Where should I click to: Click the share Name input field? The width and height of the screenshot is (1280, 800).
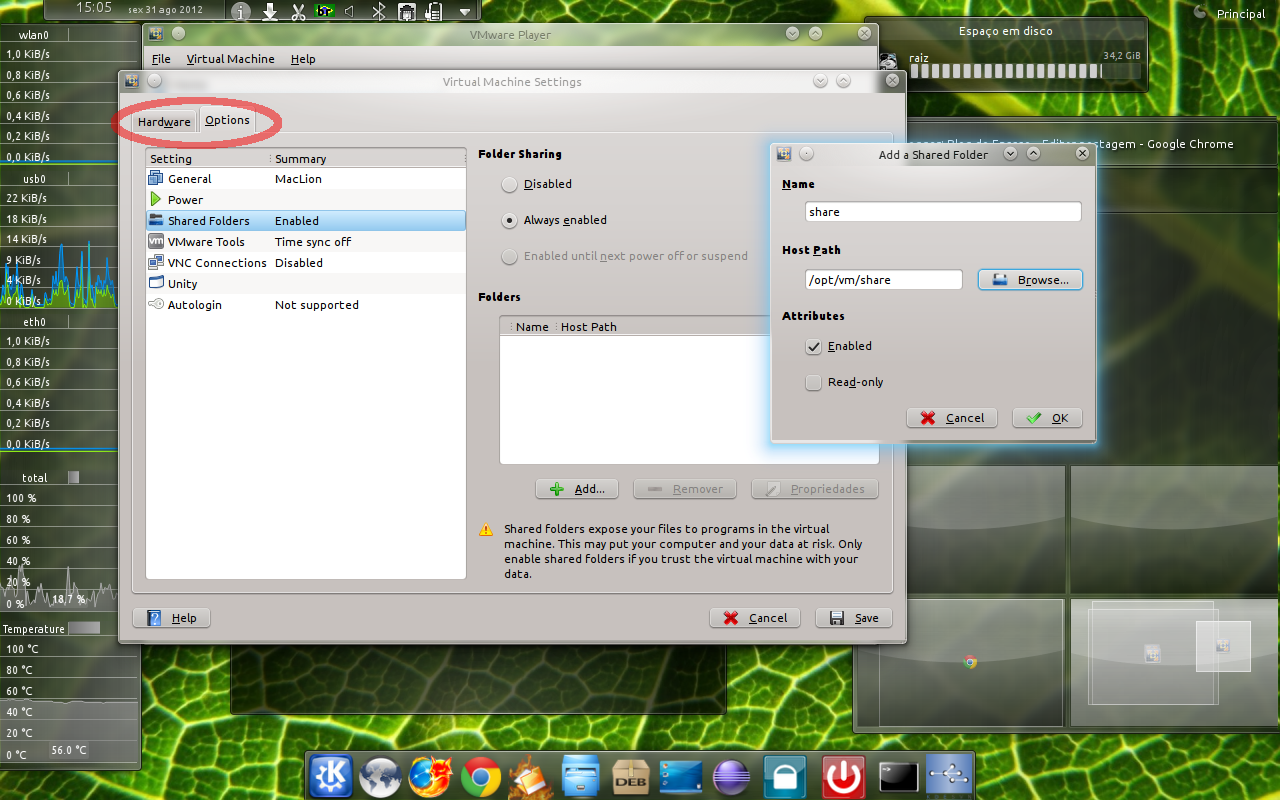click(943, 212)
